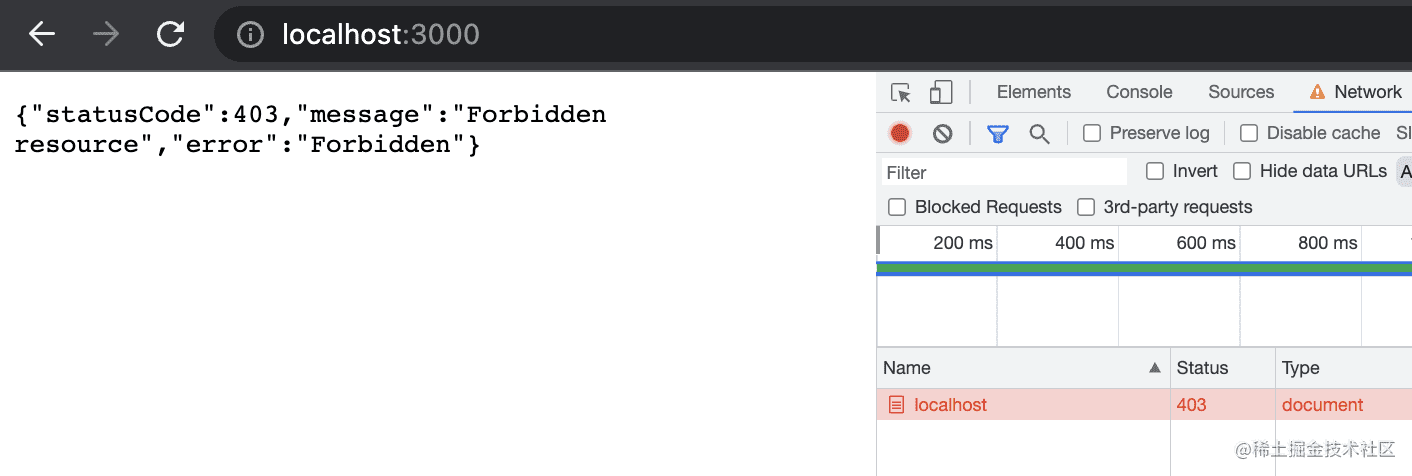This screenshot has width=1412, height=476.
Task: Activate the inspect element picker
Action: (x=901, y=93)
